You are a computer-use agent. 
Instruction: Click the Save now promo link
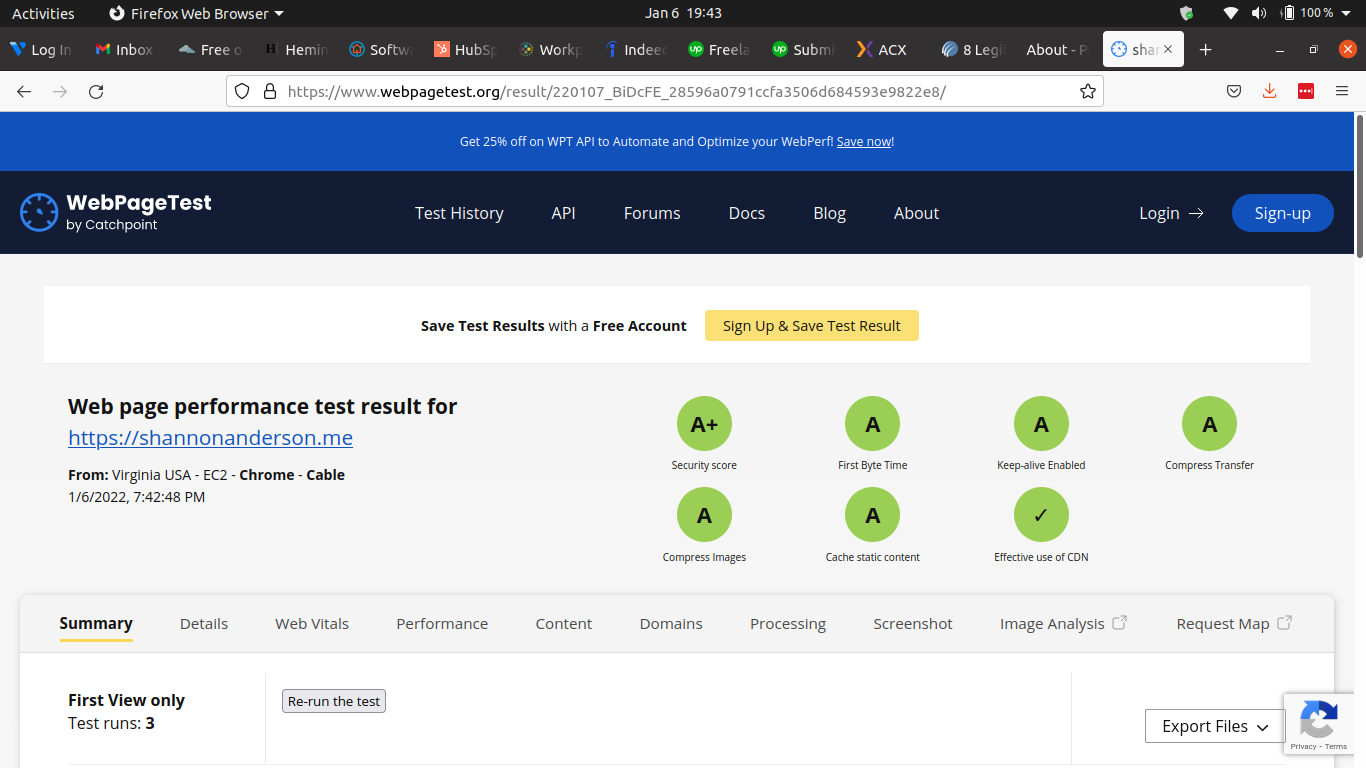point(864,142)
